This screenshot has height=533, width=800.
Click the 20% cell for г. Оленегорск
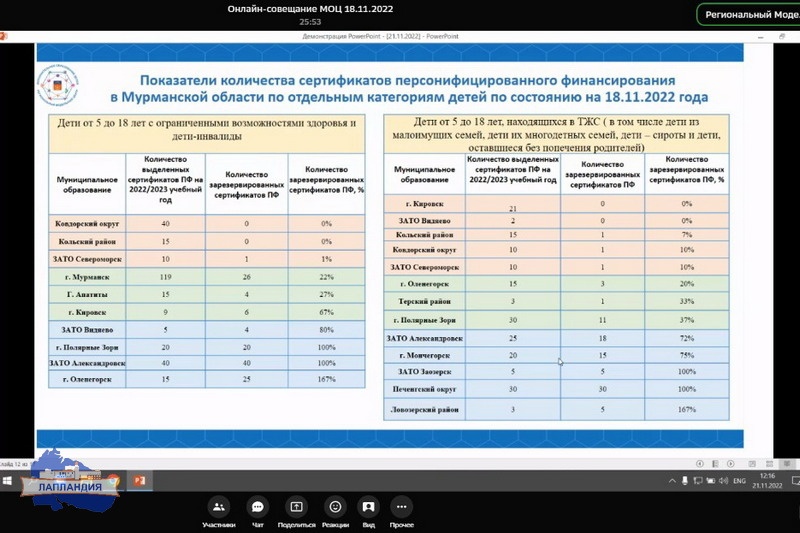pyautogui.click(x=687, y=284)
